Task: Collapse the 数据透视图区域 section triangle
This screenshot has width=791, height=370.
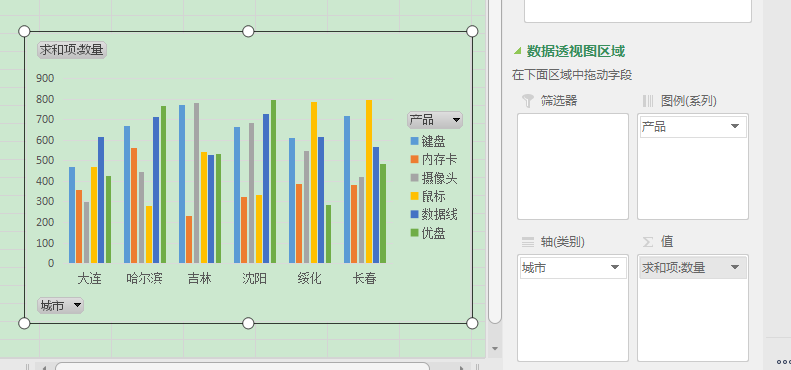Action: pos(517,51)
